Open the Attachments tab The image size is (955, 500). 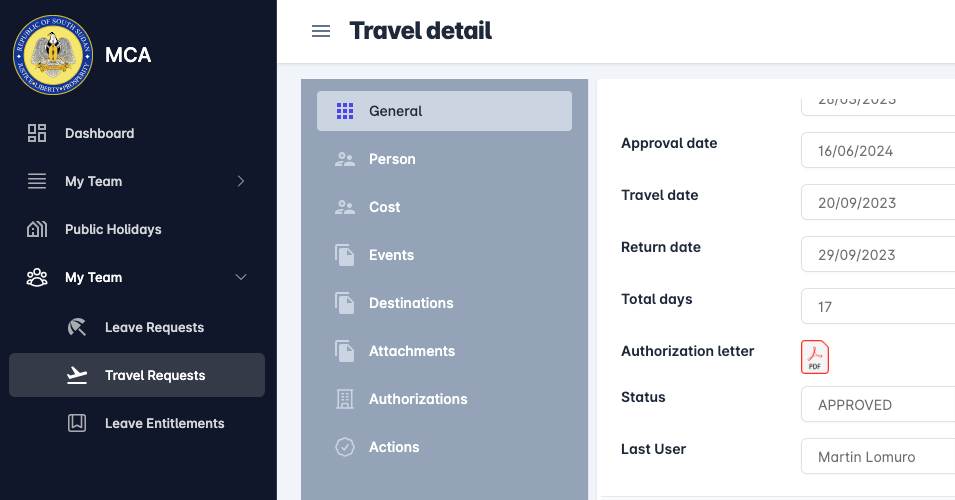pyautogui.click(x=411, y=351)
